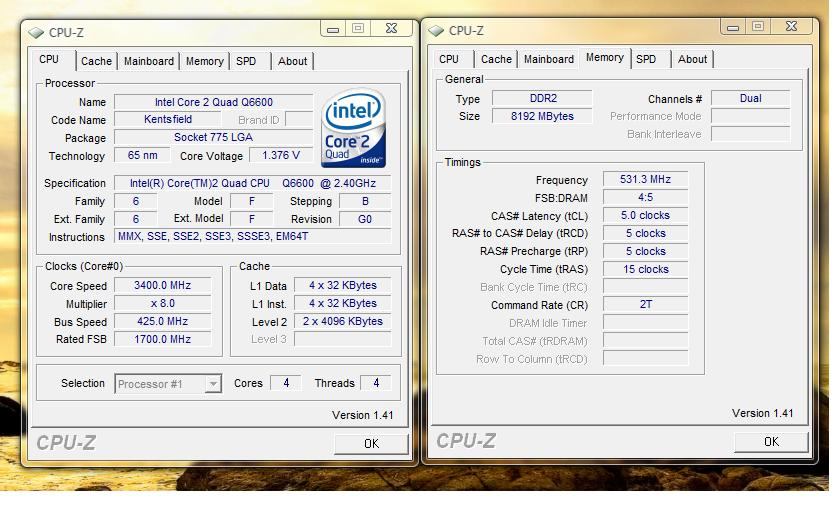Select Memory tab in right window
This screenshot has width=840, height=525.
(605, 57)
